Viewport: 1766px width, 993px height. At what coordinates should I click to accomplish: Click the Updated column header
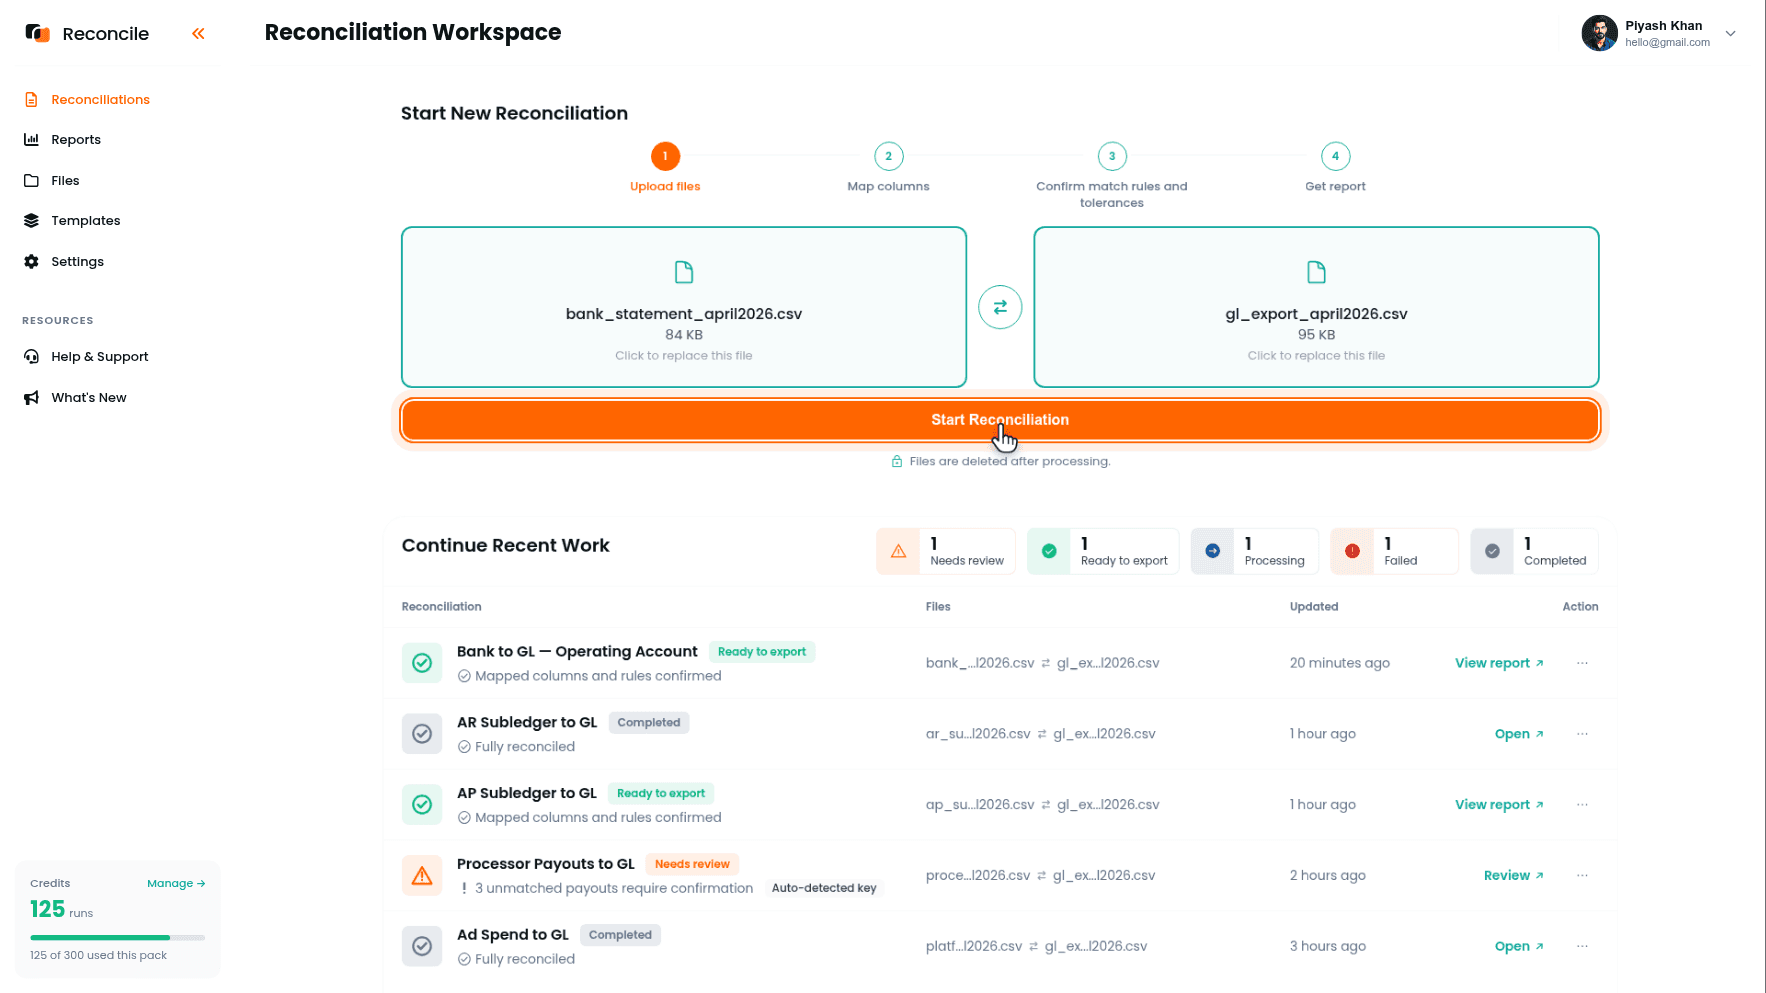pos(1314,606)
